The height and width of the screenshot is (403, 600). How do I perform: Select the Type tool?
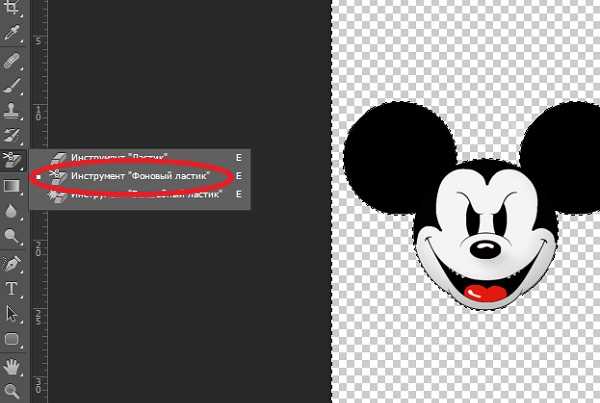click(11, 289)
